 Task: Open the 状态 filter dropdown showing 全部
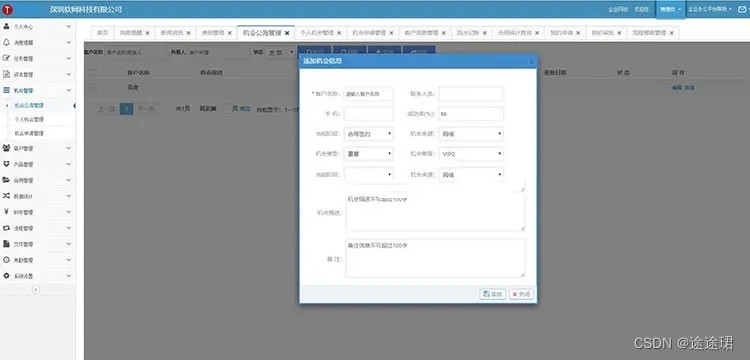point(281,53)
